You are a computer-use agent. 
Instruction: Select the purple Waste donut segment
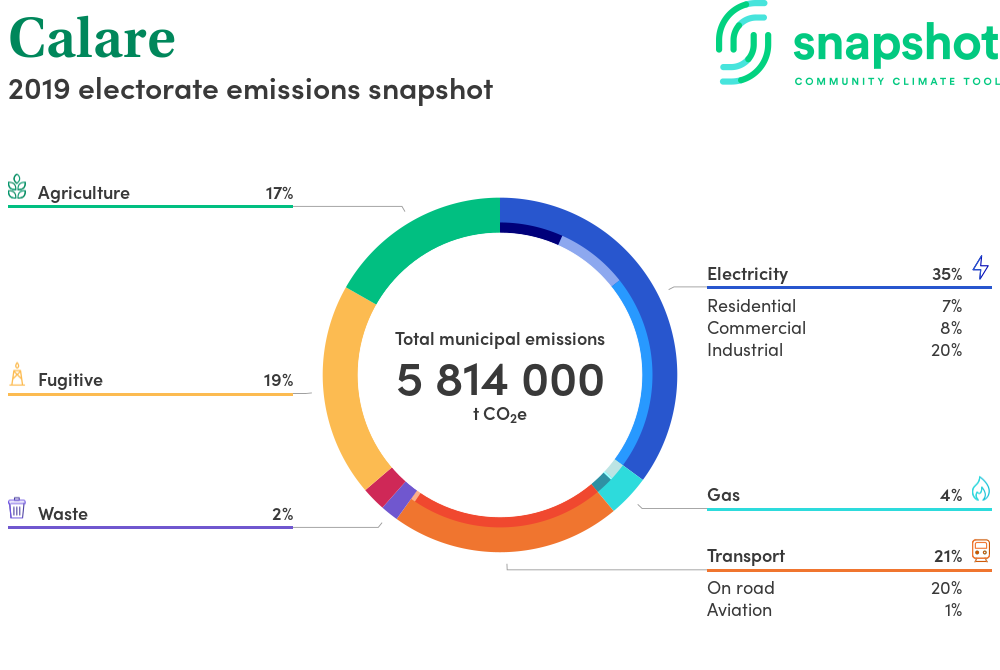pyautogui.click(x=399, y=501)
